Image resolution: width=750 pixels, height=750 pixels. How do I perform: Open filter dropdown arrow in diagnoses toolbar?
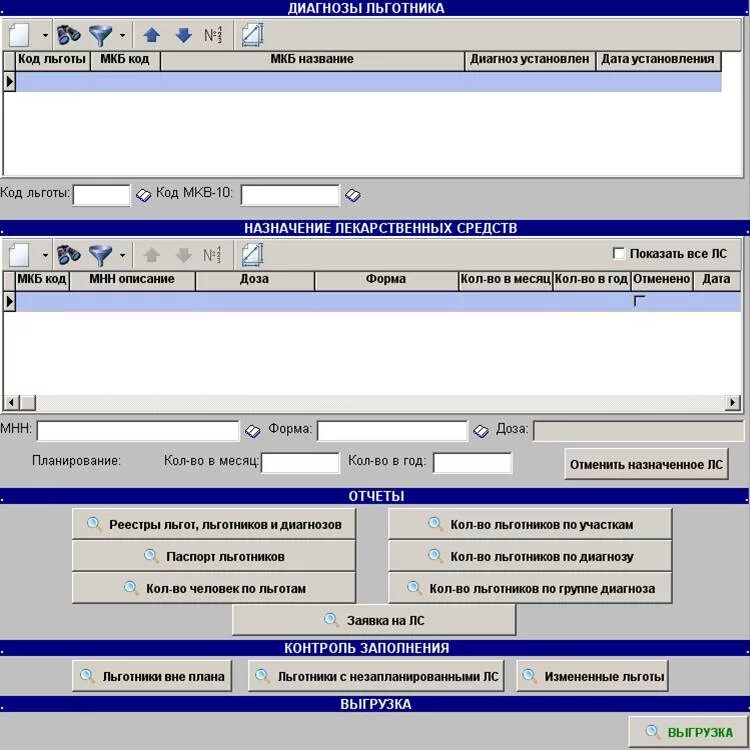click(122, 35)
